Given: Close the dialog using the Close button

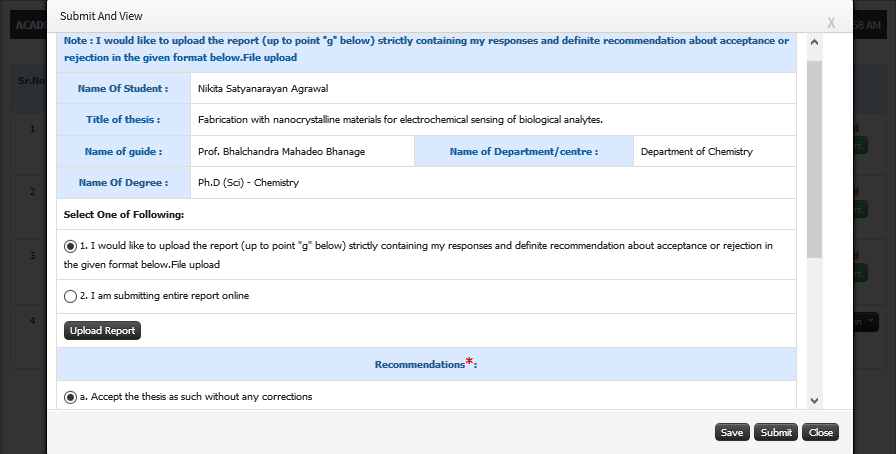Looking at the screenshot, I should tap(821, 432).
